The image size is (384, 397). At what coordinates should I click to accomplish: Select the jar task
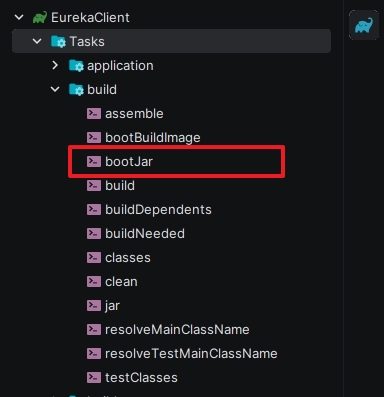click(112, 306)
